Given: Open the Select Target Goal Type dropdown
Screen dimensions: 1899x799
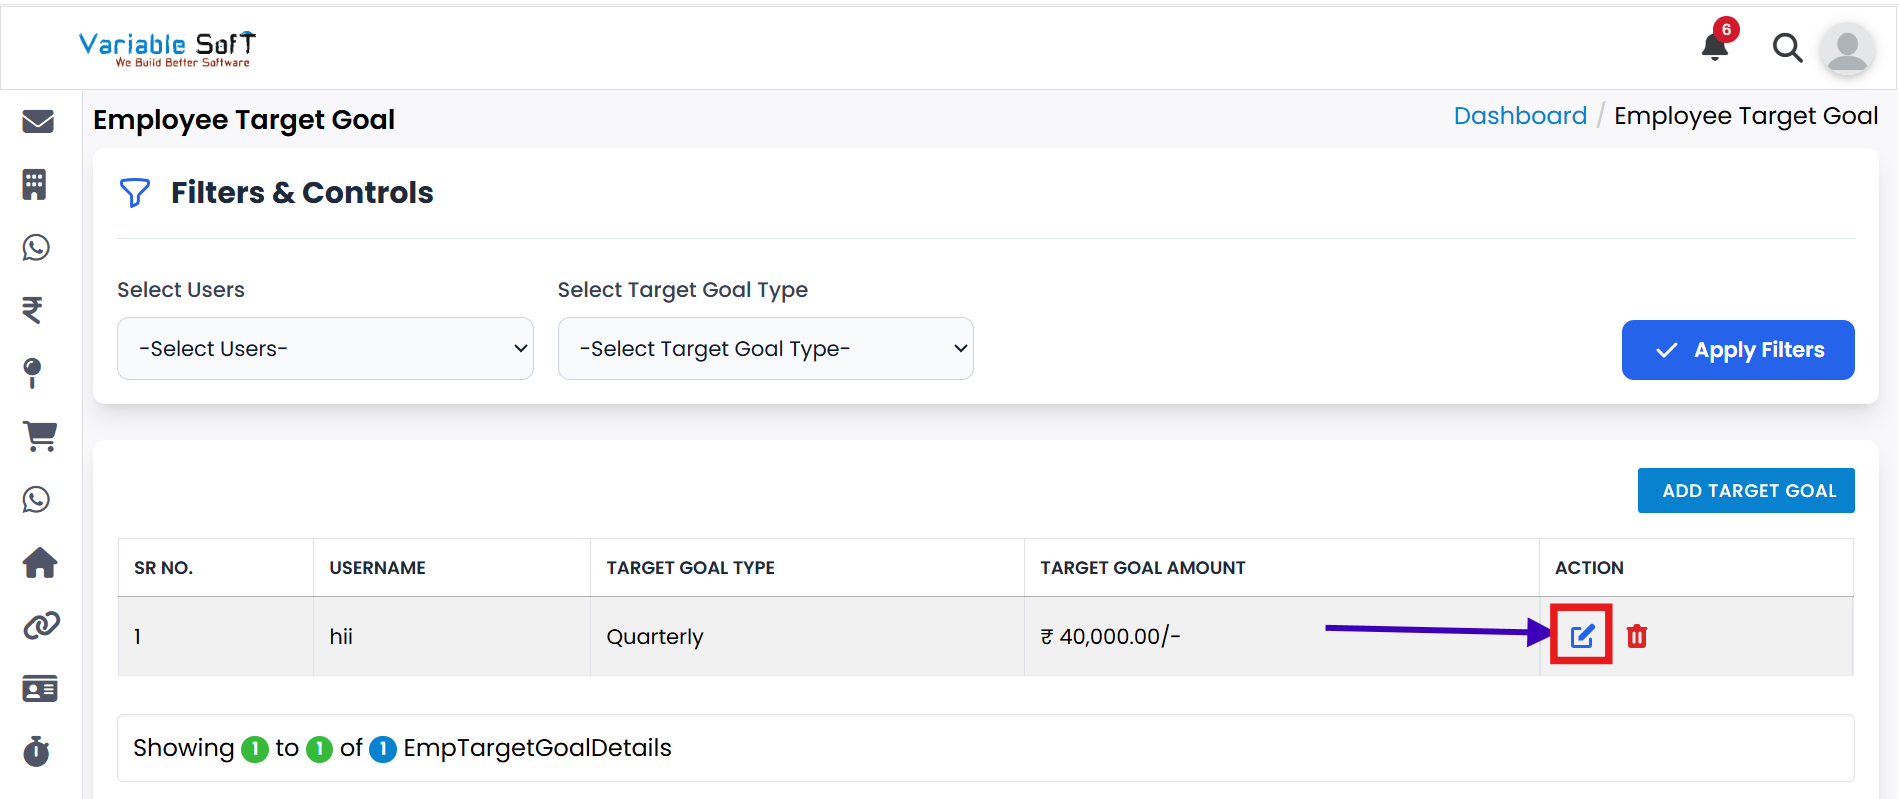Looking at the screenshot, I should pos(765,349).
